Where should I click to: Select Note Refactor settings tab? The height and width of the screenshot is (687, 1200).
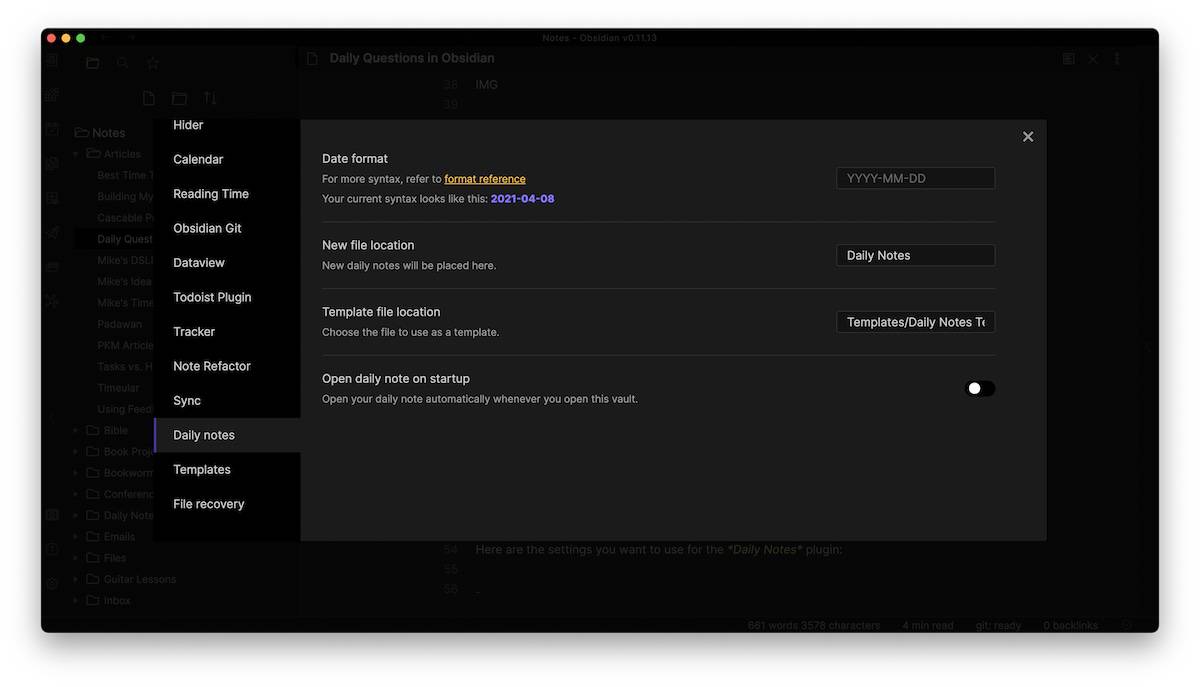[227, 366]
